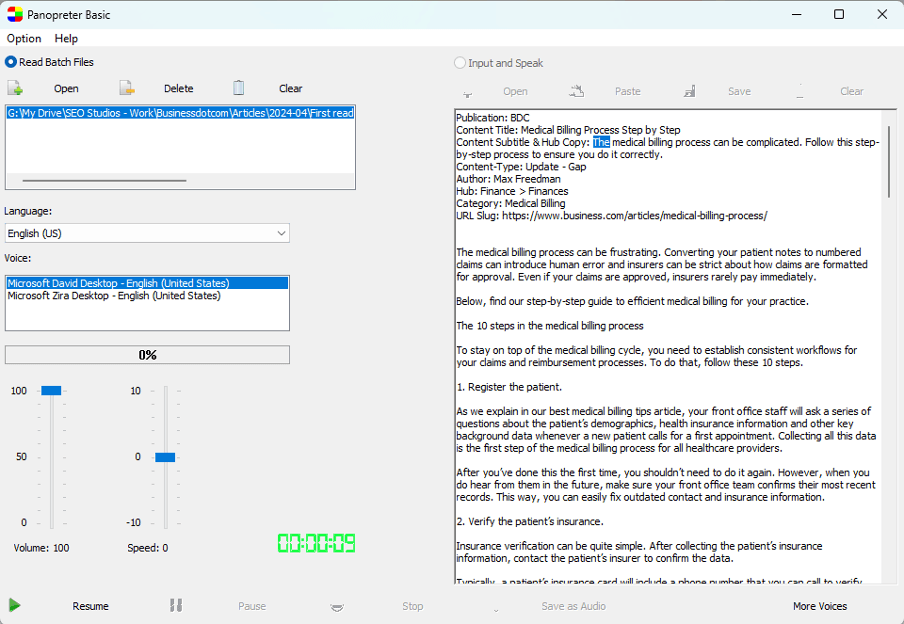Viewport: 904px width, 624px height.
Task: Set the Speed slider handle
Action: point(164,456)
